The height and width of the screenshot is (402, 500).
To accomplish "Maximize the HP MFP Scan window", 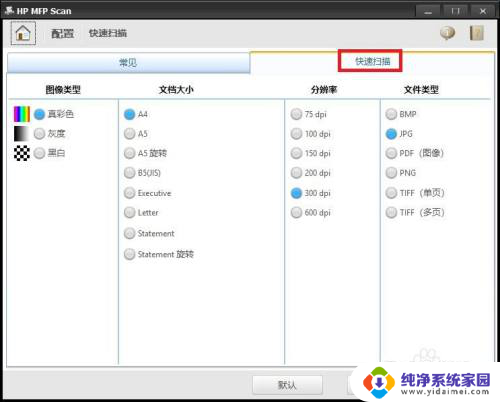I will pos(455,11).
